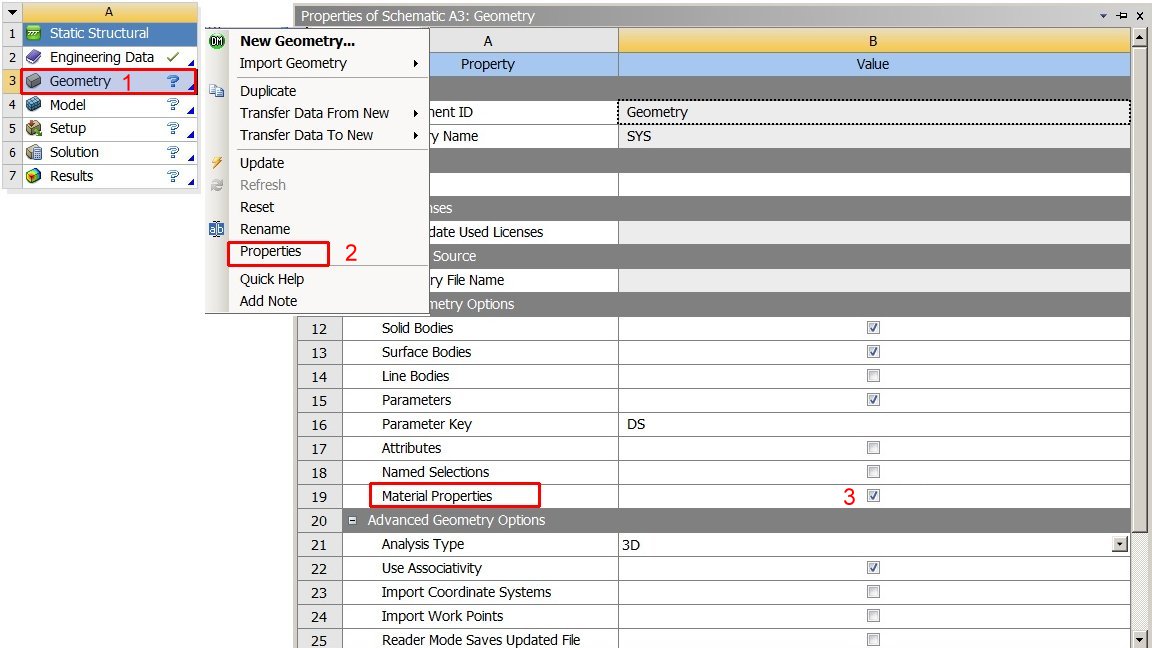Click Model row question mark status icon

pyautogui.click(x=173, y=105)
